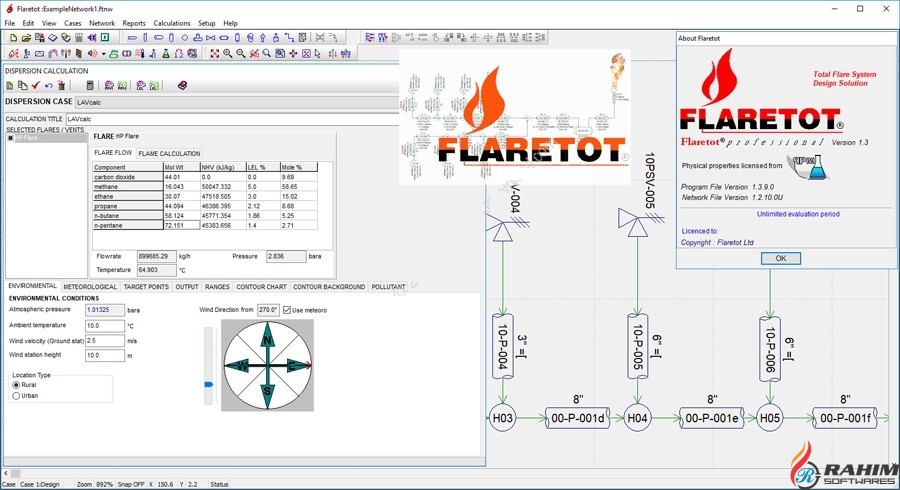Click the wind direction compass rose
The height and width of the screenshot is (490, 900).
tap(267, 365)
